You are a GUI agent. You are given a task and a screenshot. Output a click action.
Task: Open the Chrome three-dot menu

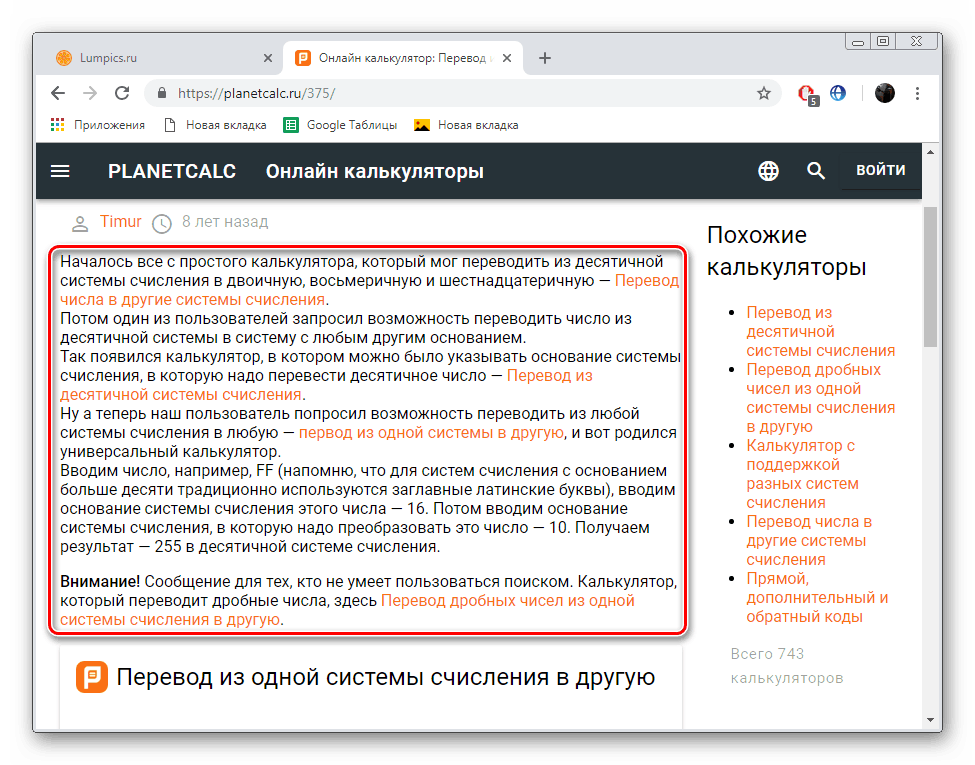(x=917, y=93)
